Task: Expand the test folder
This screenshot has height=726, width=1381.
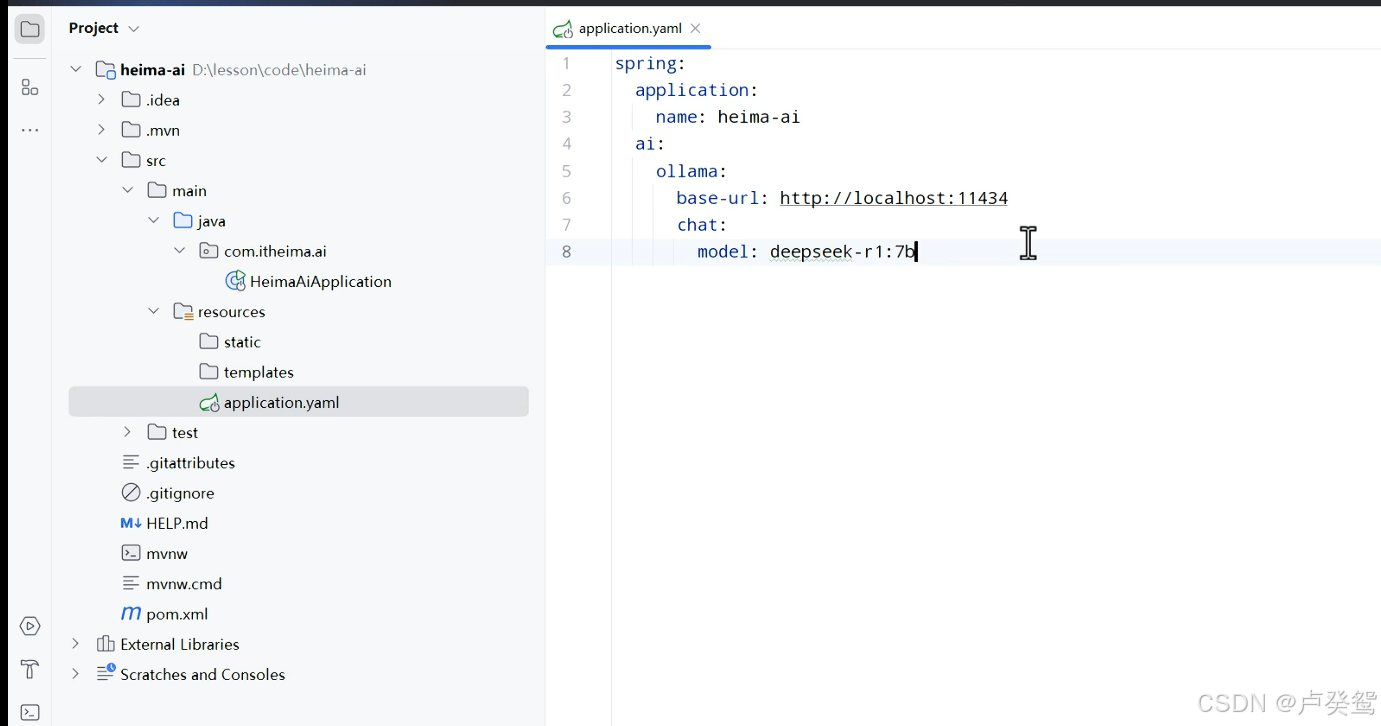Action: pyautogui.click(x=127, y=432)
